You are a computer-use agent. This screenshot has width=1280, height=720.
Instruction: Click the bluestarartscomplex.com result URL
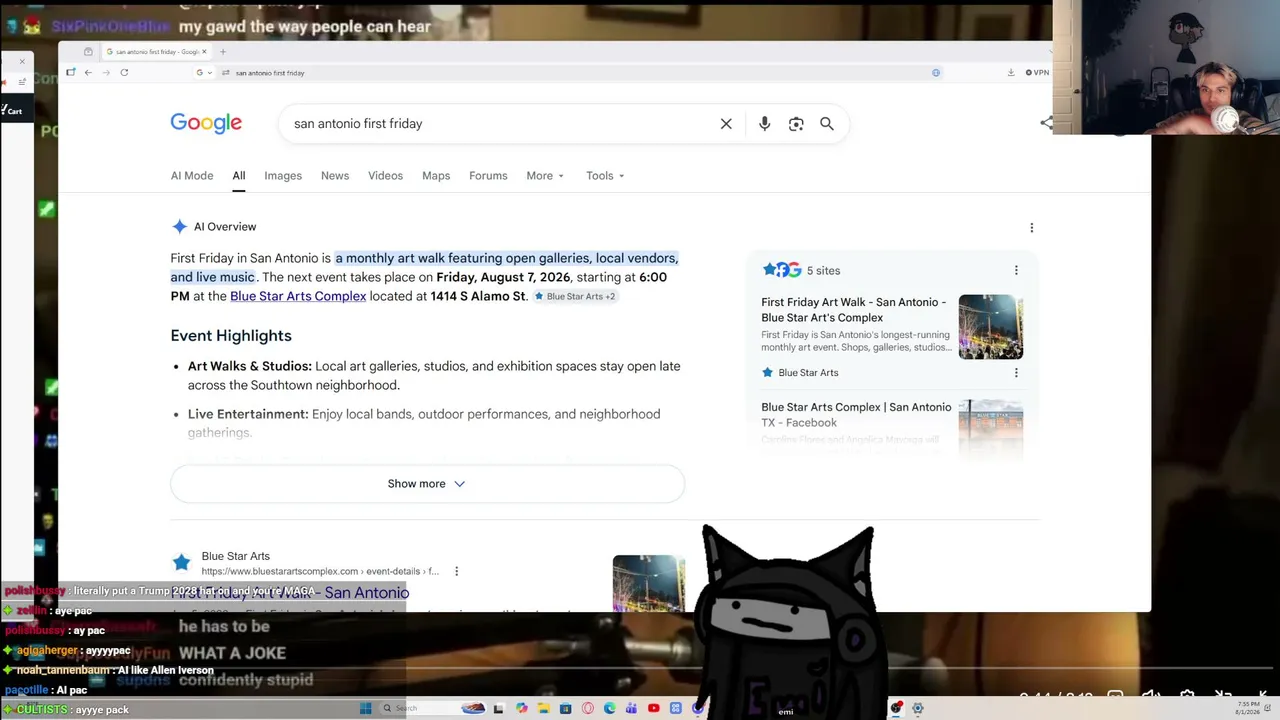320,571
